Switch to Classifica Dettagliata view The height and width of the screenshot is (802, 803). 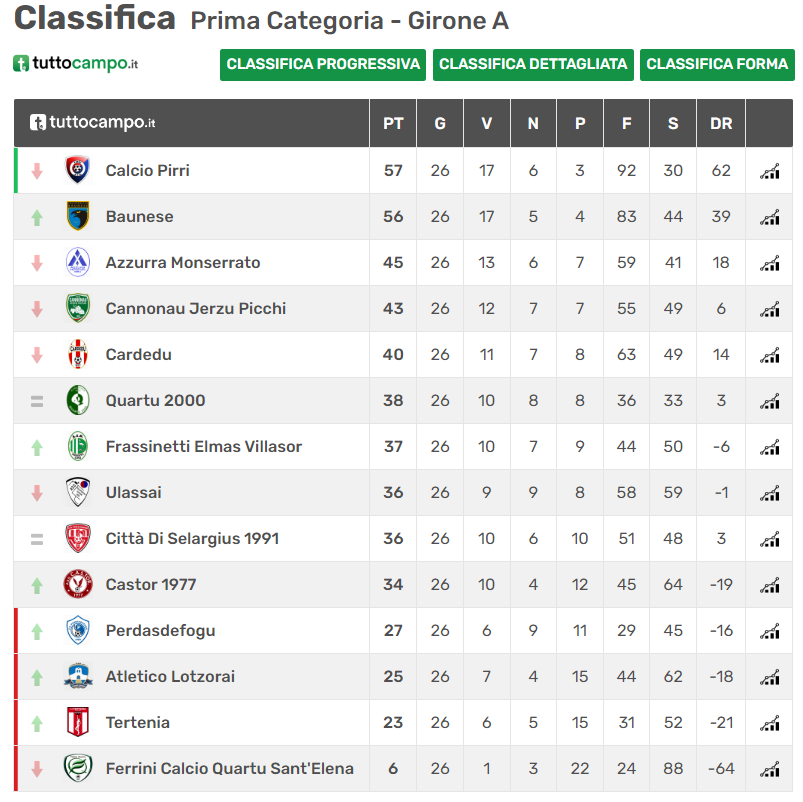[533, 65]
